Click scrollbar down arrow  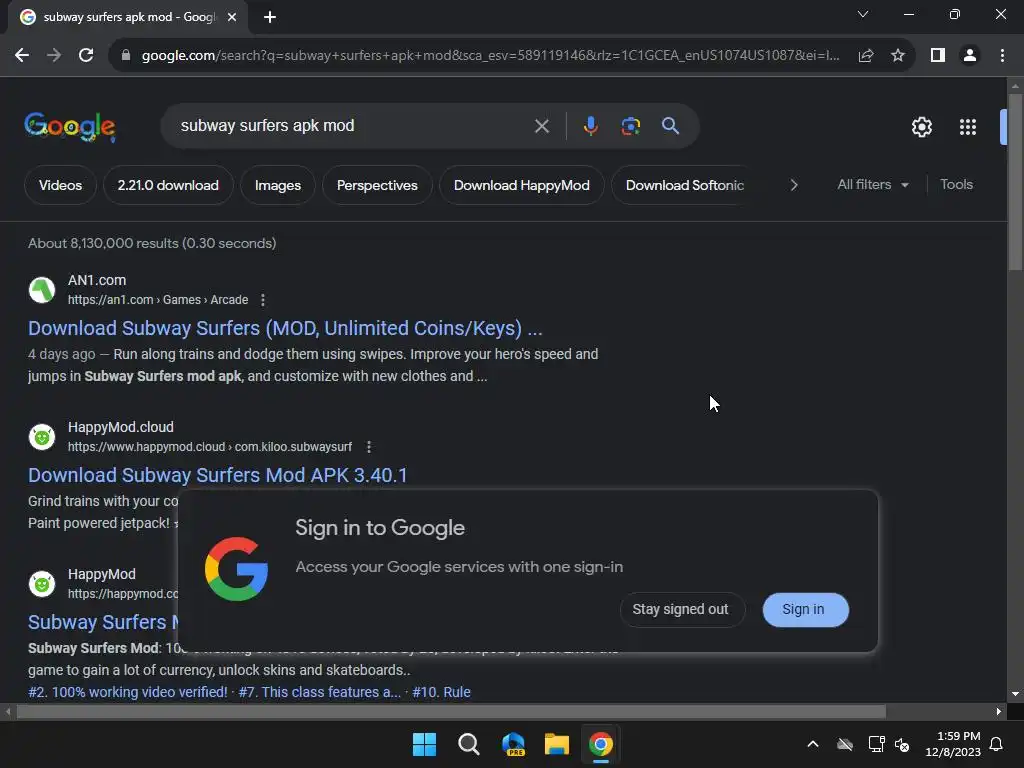pos(1015,694)
